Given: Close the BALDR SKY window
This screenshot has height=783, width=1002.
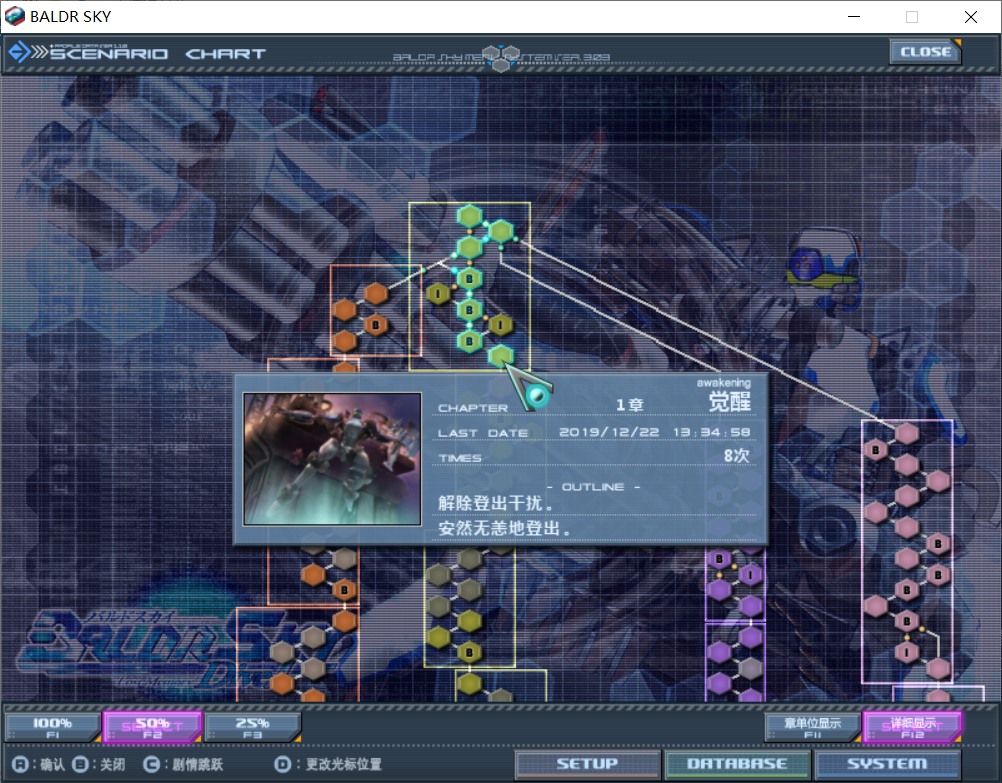Looking at the screenshot, I should (x=971, y=17).
